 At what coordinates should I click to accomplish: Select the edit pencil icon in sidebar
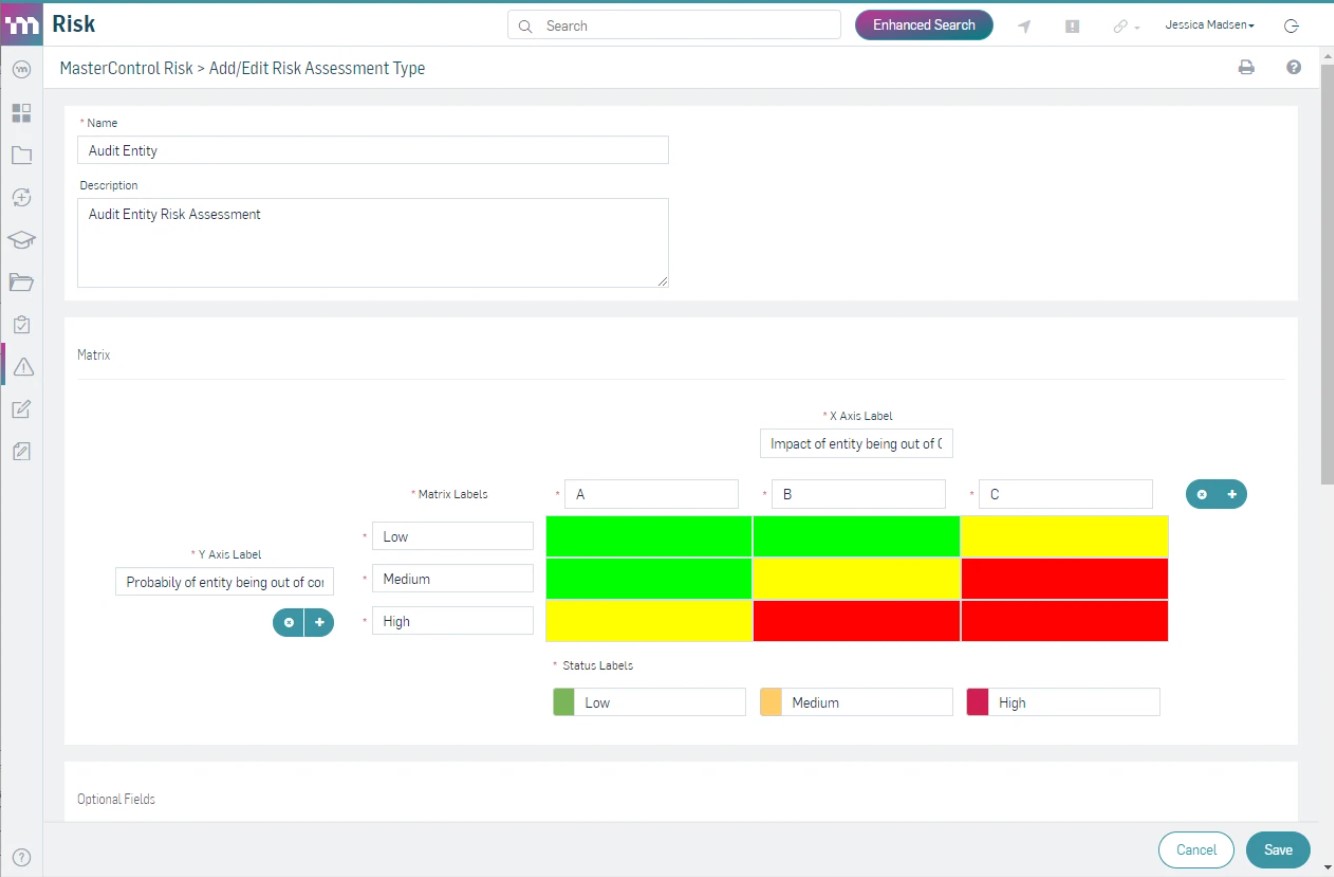[x=21, y=408]
